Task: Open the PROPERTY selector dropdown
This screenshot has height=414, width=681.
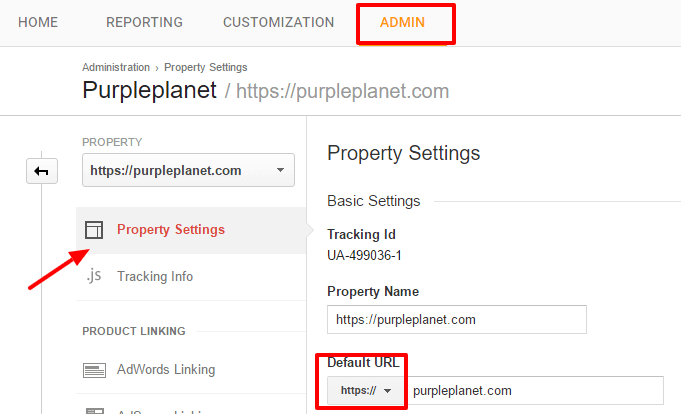Action: [x=188, y=170]
